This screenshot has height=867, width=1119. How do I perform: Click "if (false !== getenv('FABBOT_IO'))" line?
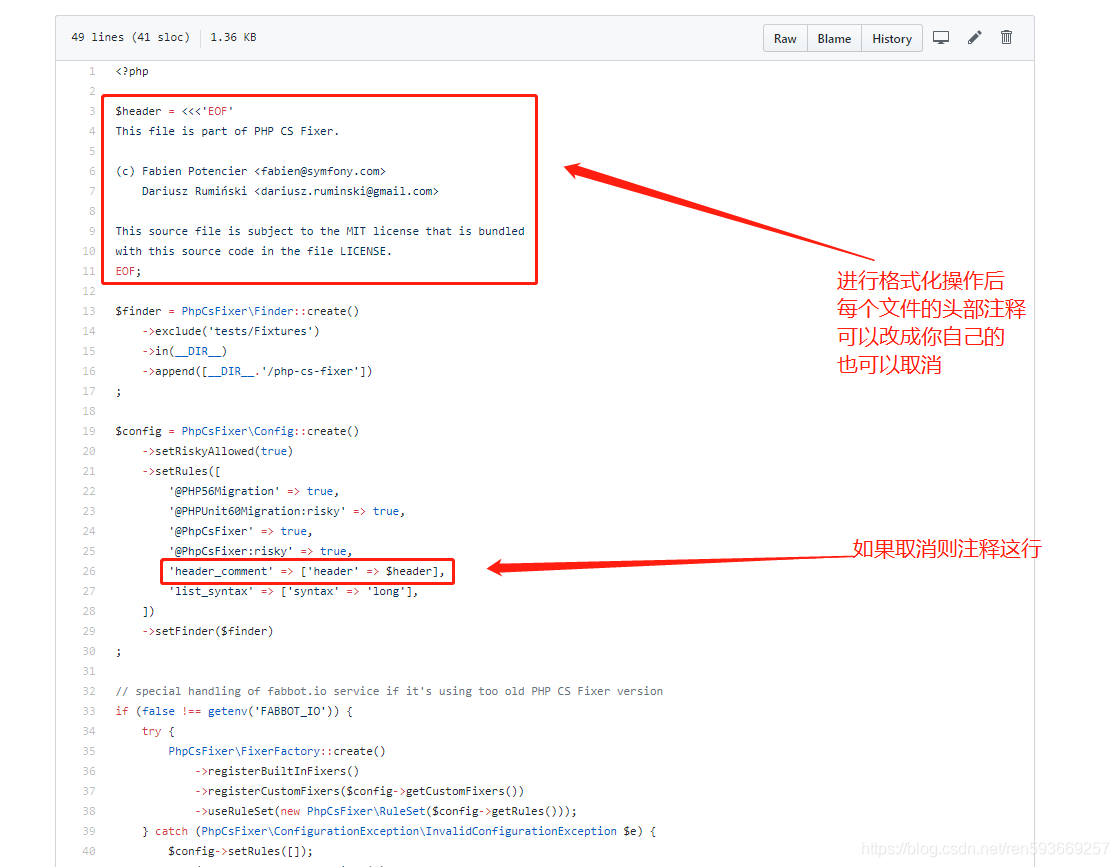(234, 711)
